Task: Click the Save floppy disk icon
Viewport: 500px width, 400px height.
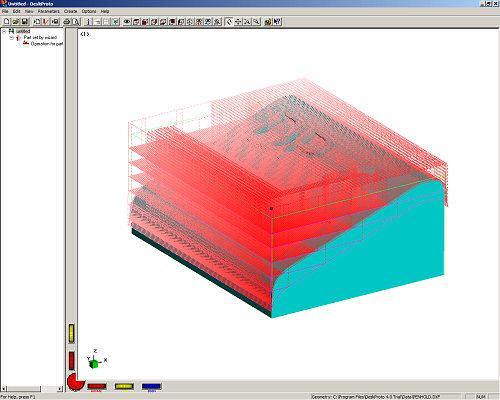Action: coord(25,22)
